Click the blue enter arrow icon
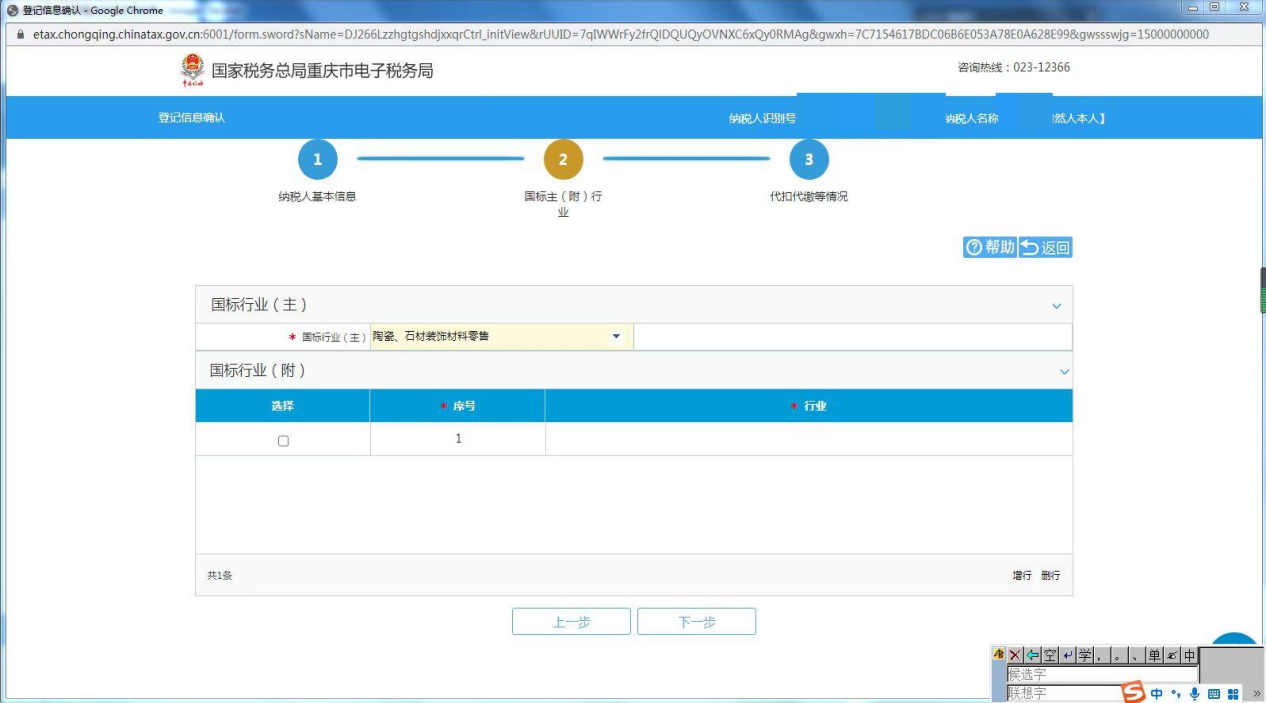Screen dimensions: 1266x703 1067,655
